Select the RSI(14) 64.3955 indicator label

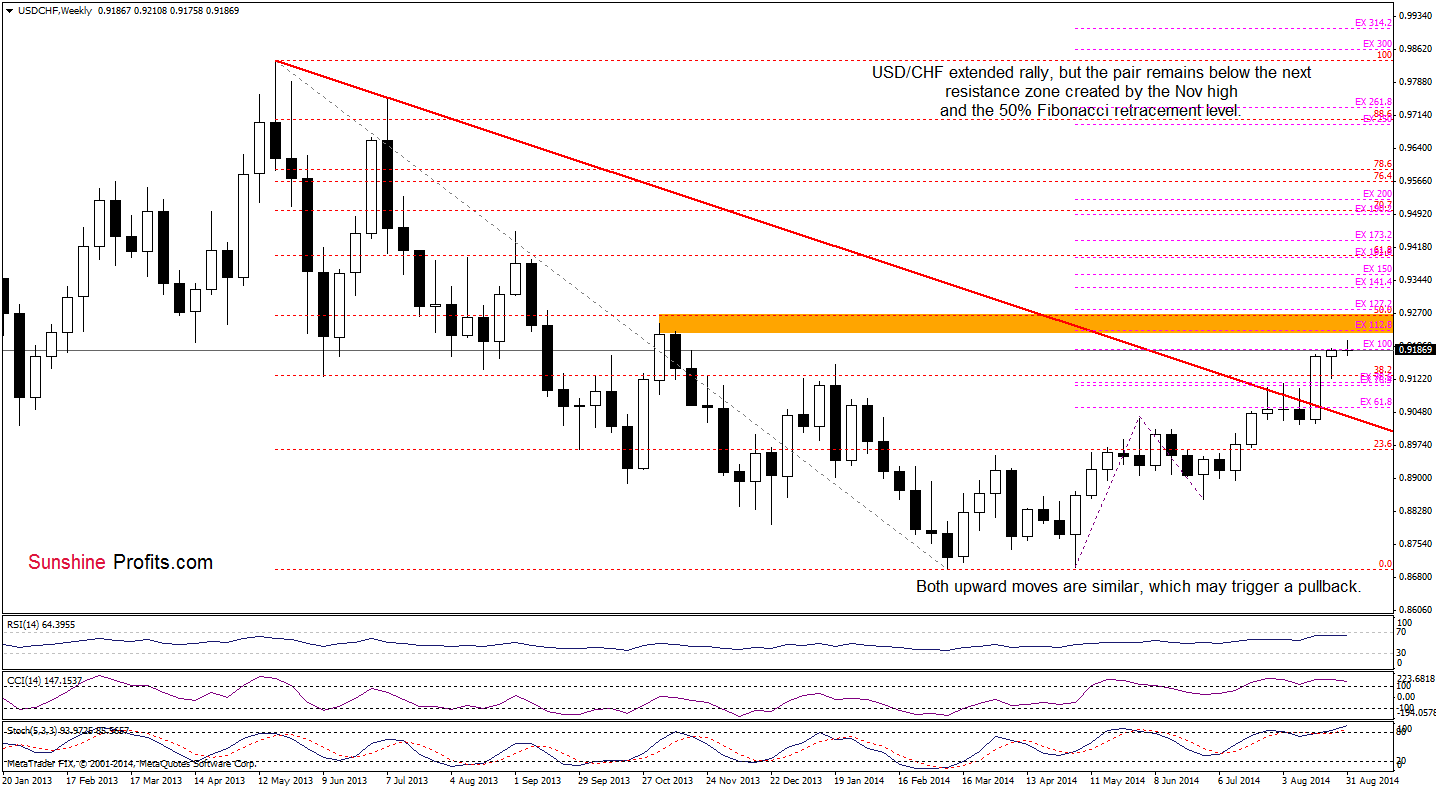(x=41, y=623)
